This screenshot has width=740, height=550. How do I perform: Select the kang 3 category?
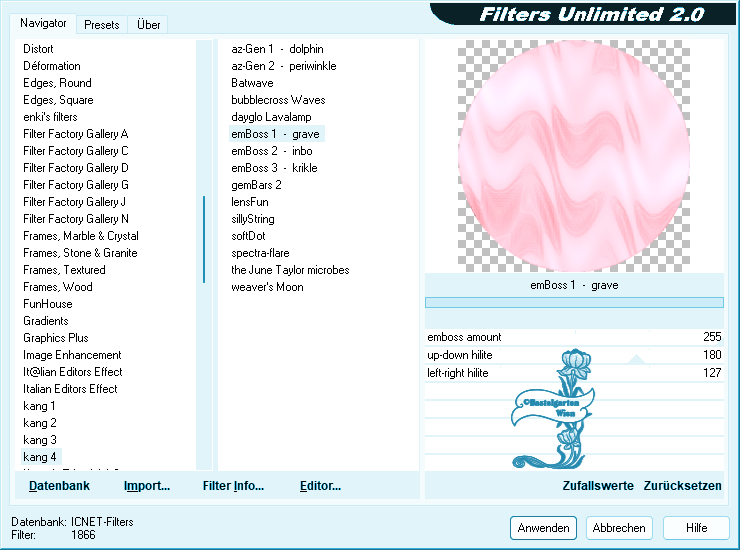[40, 440]
